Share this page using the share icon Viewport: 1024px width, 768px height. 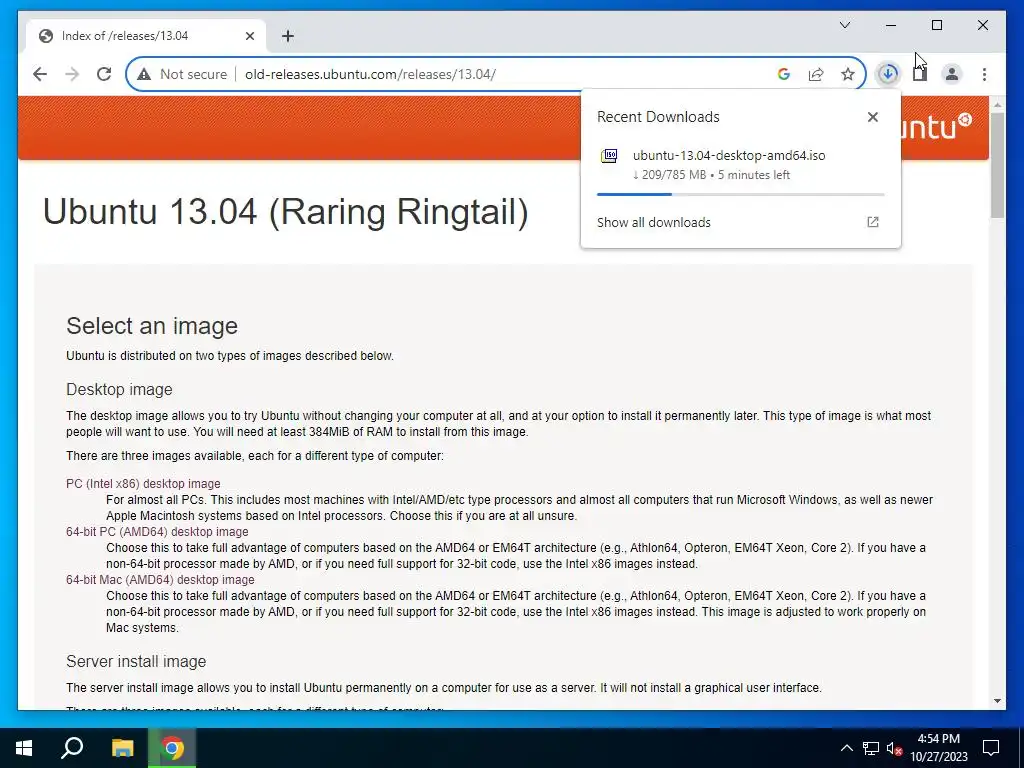[816, 74]
